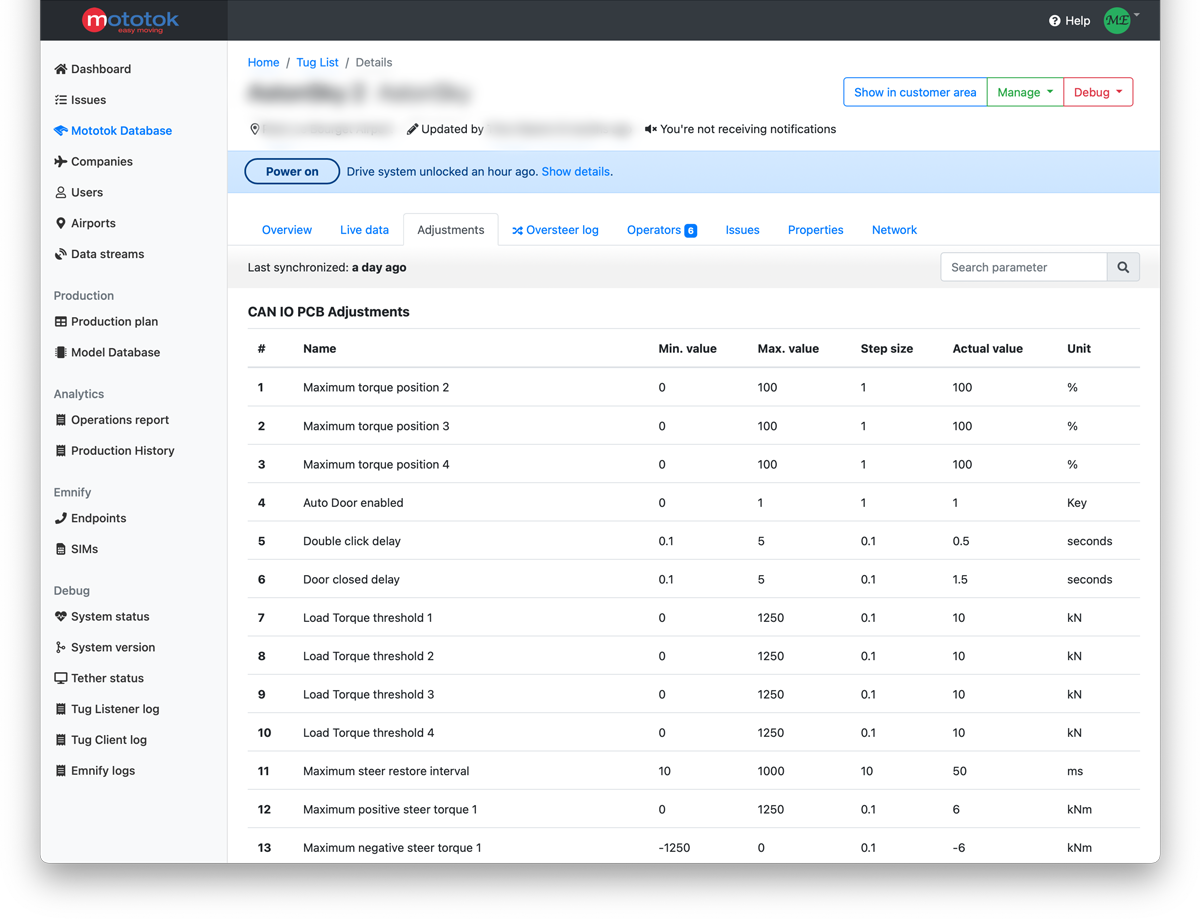This screenshot has height=919, width=1200.
Task: Click the Airports map pin icon
Action: point(61,223)
